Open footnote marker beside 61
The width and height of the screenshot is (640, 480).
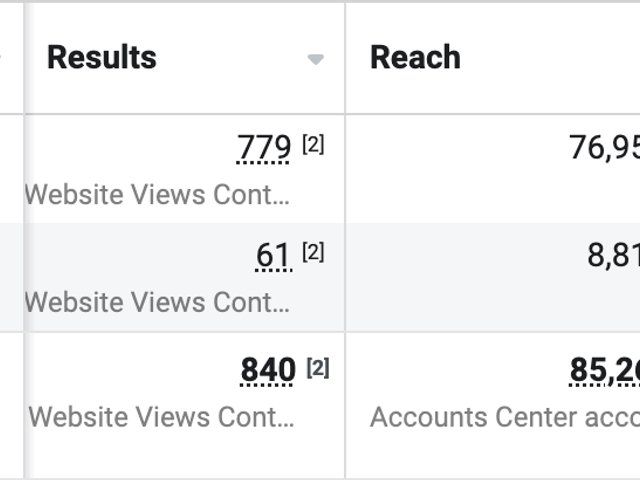point(313,253)
